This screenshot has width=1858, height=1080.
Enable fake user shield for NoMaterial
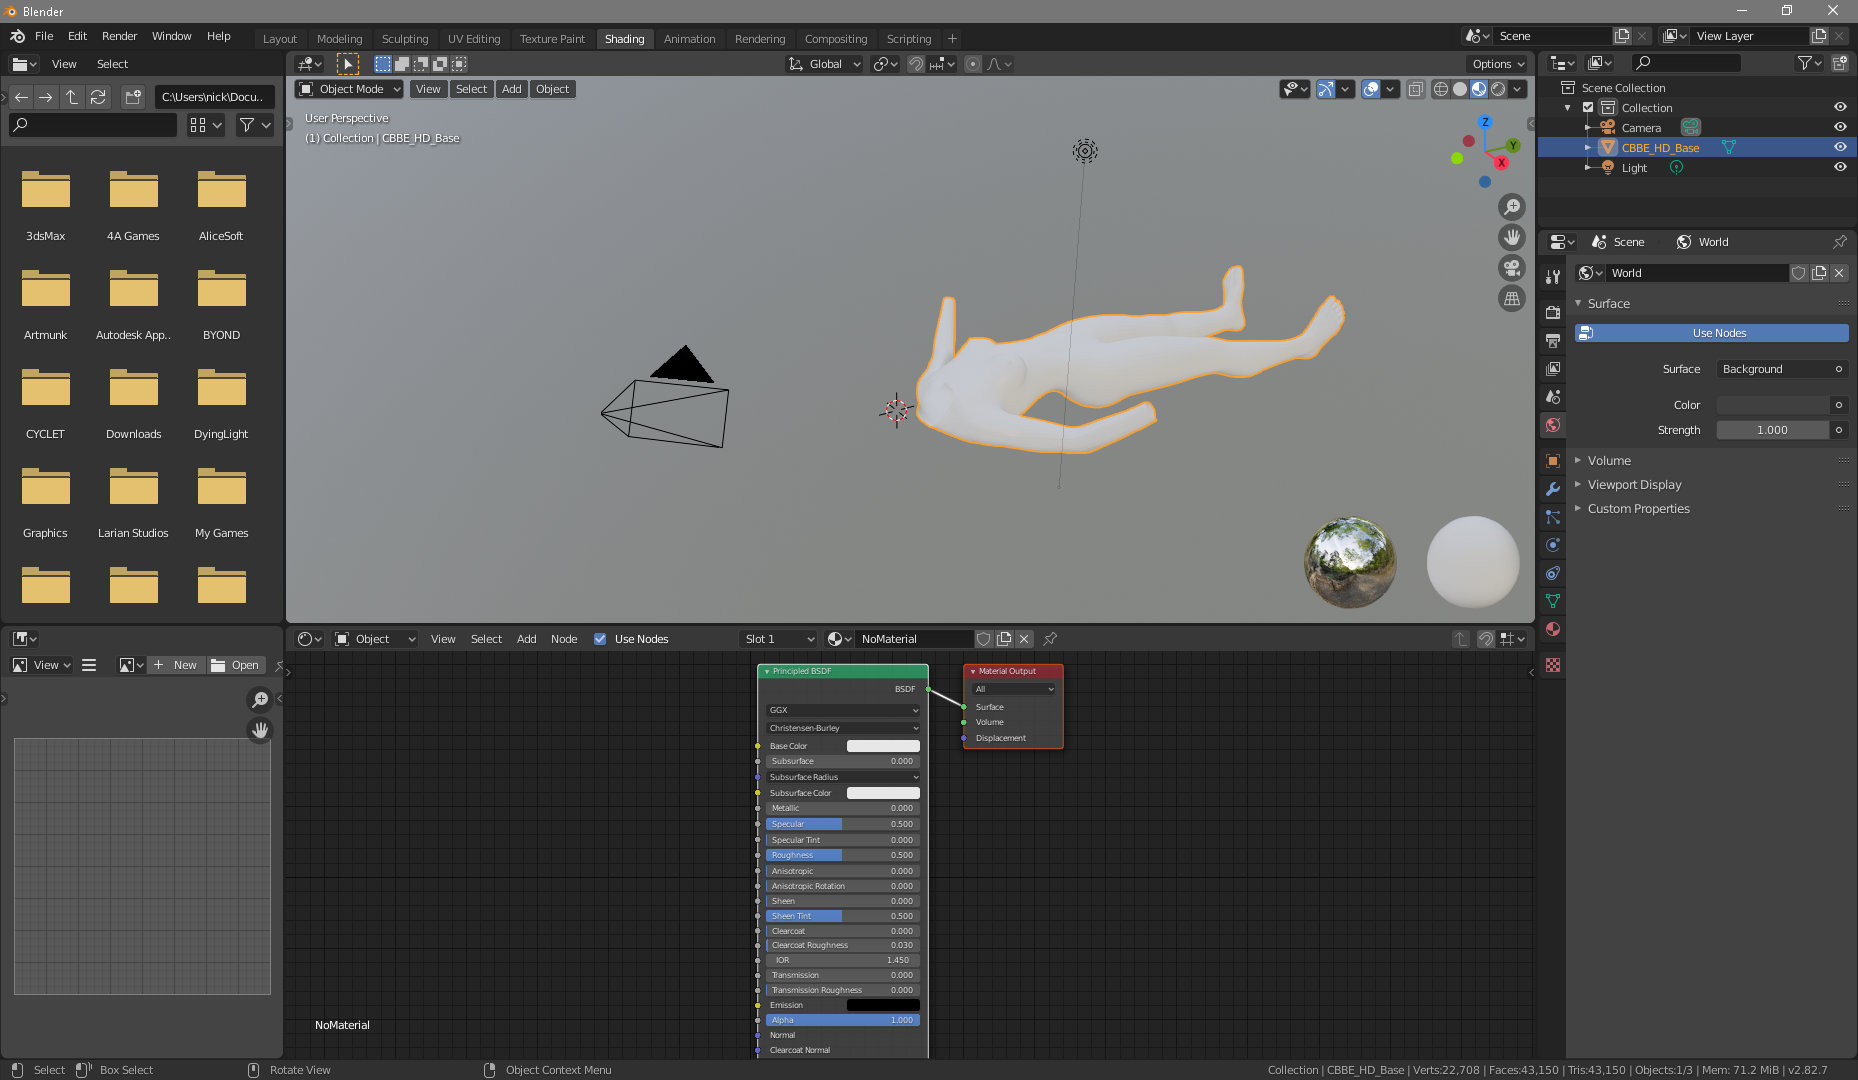pyautogui.click(x=984, y=639)
